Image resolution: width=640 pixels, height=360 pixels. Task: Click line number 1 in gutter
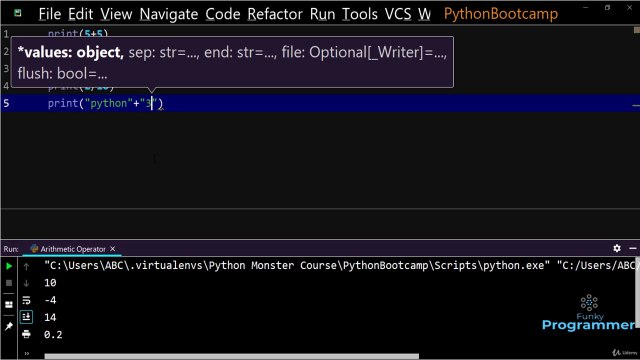pos(6,34)
